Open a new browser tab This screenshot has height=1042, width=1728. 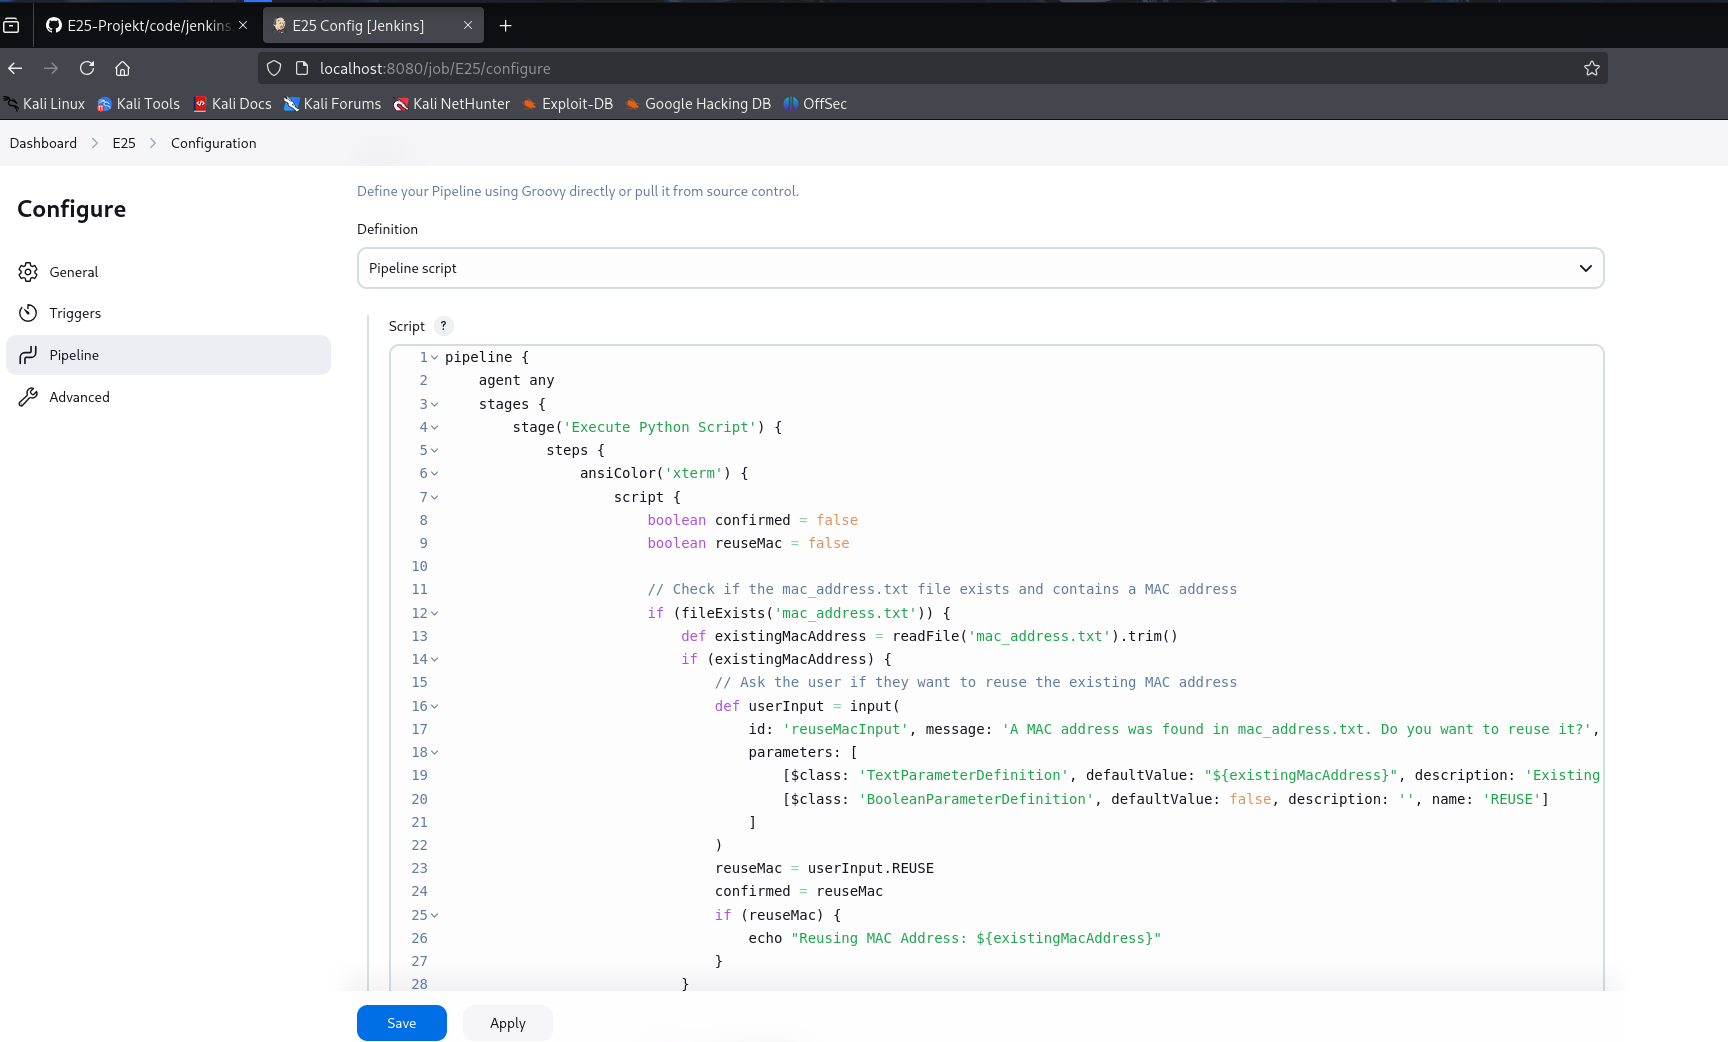pos(506,26)
